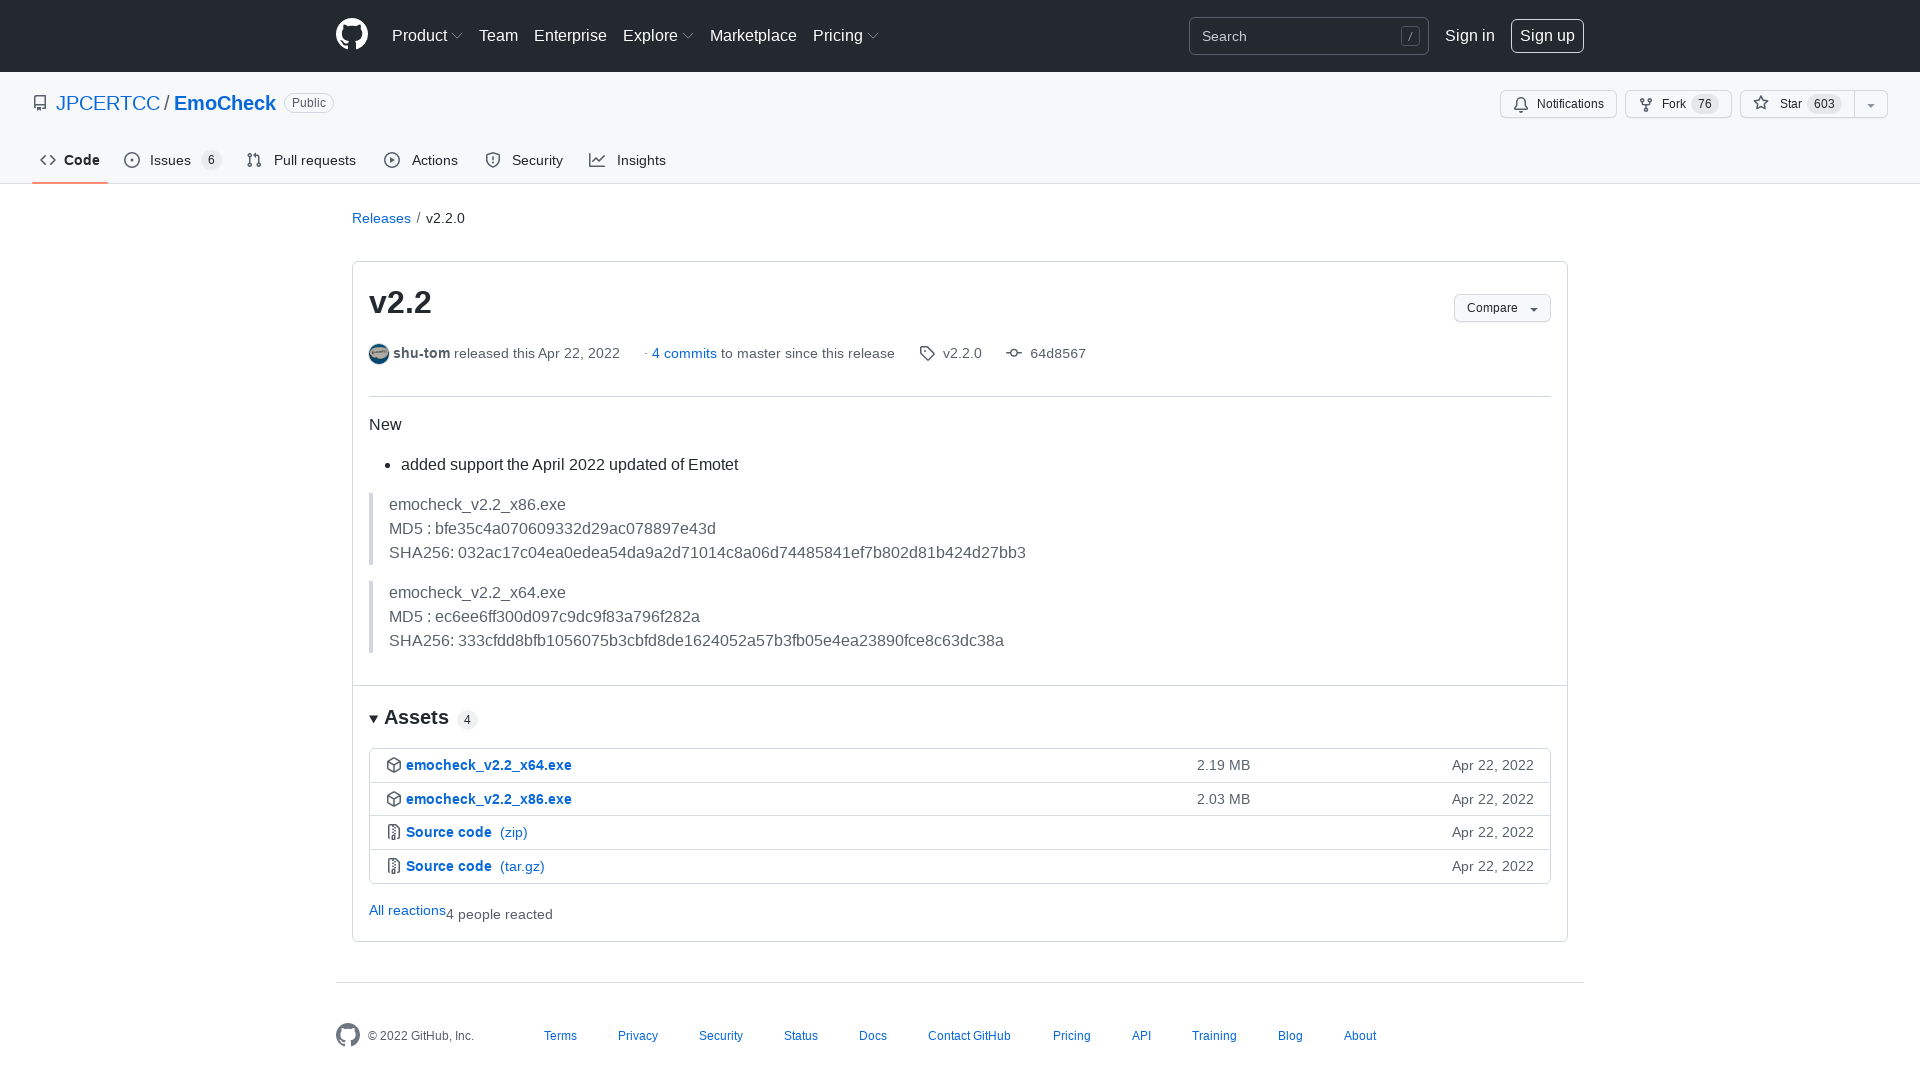Focus the Search input field
Image resolution: width=1920 pixels, height=1080 pixels.
tap(1308, 36)
